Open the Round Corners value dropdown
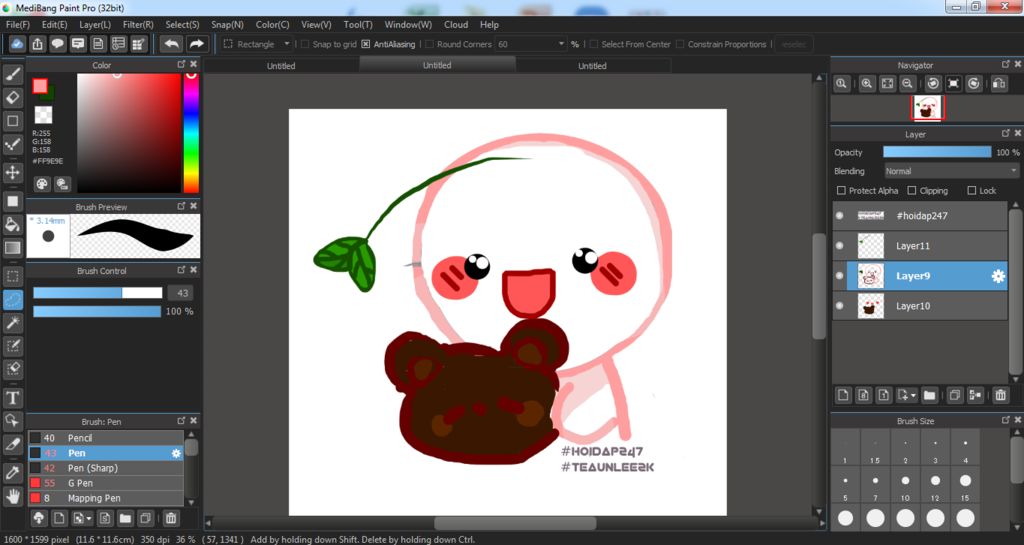The image size is (1024, 545). [559, 44]
